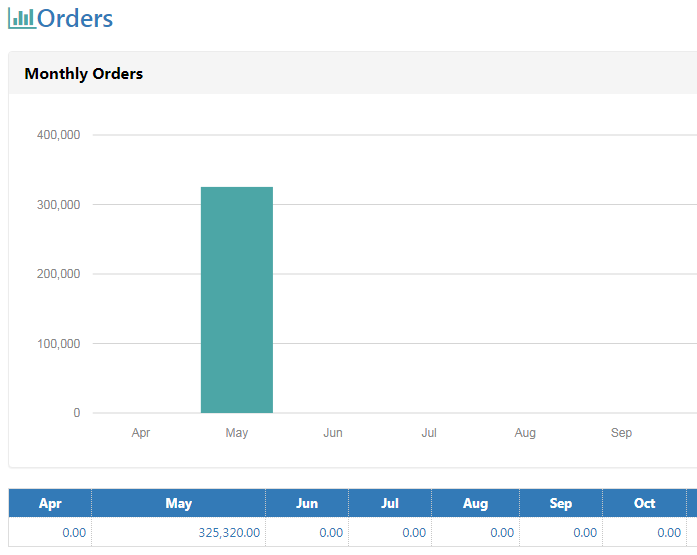Image resolution: width=697 pixels, height=555 pixels.
Task: Select the Aug table column header
Action: tap(475, 503)
